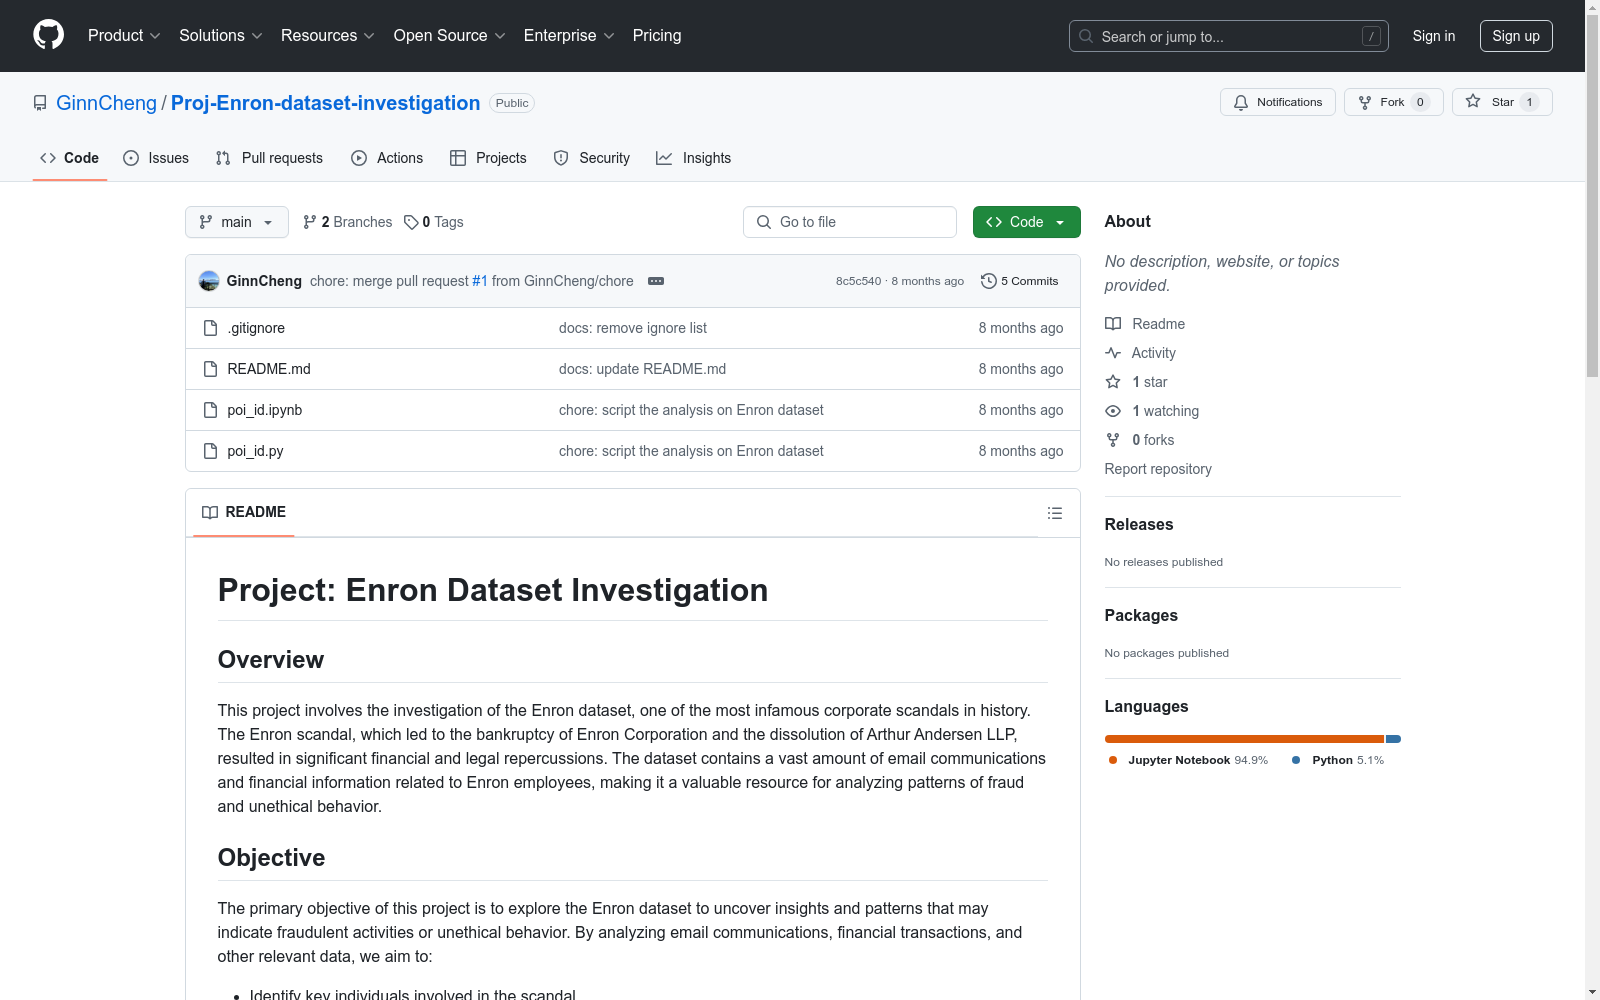The width and height of the screenshot is (1600, 1000).
Task: Open Proj-Enron-dataset-investigation repository link
Action: pyautogui.click(x=325, y=103)
